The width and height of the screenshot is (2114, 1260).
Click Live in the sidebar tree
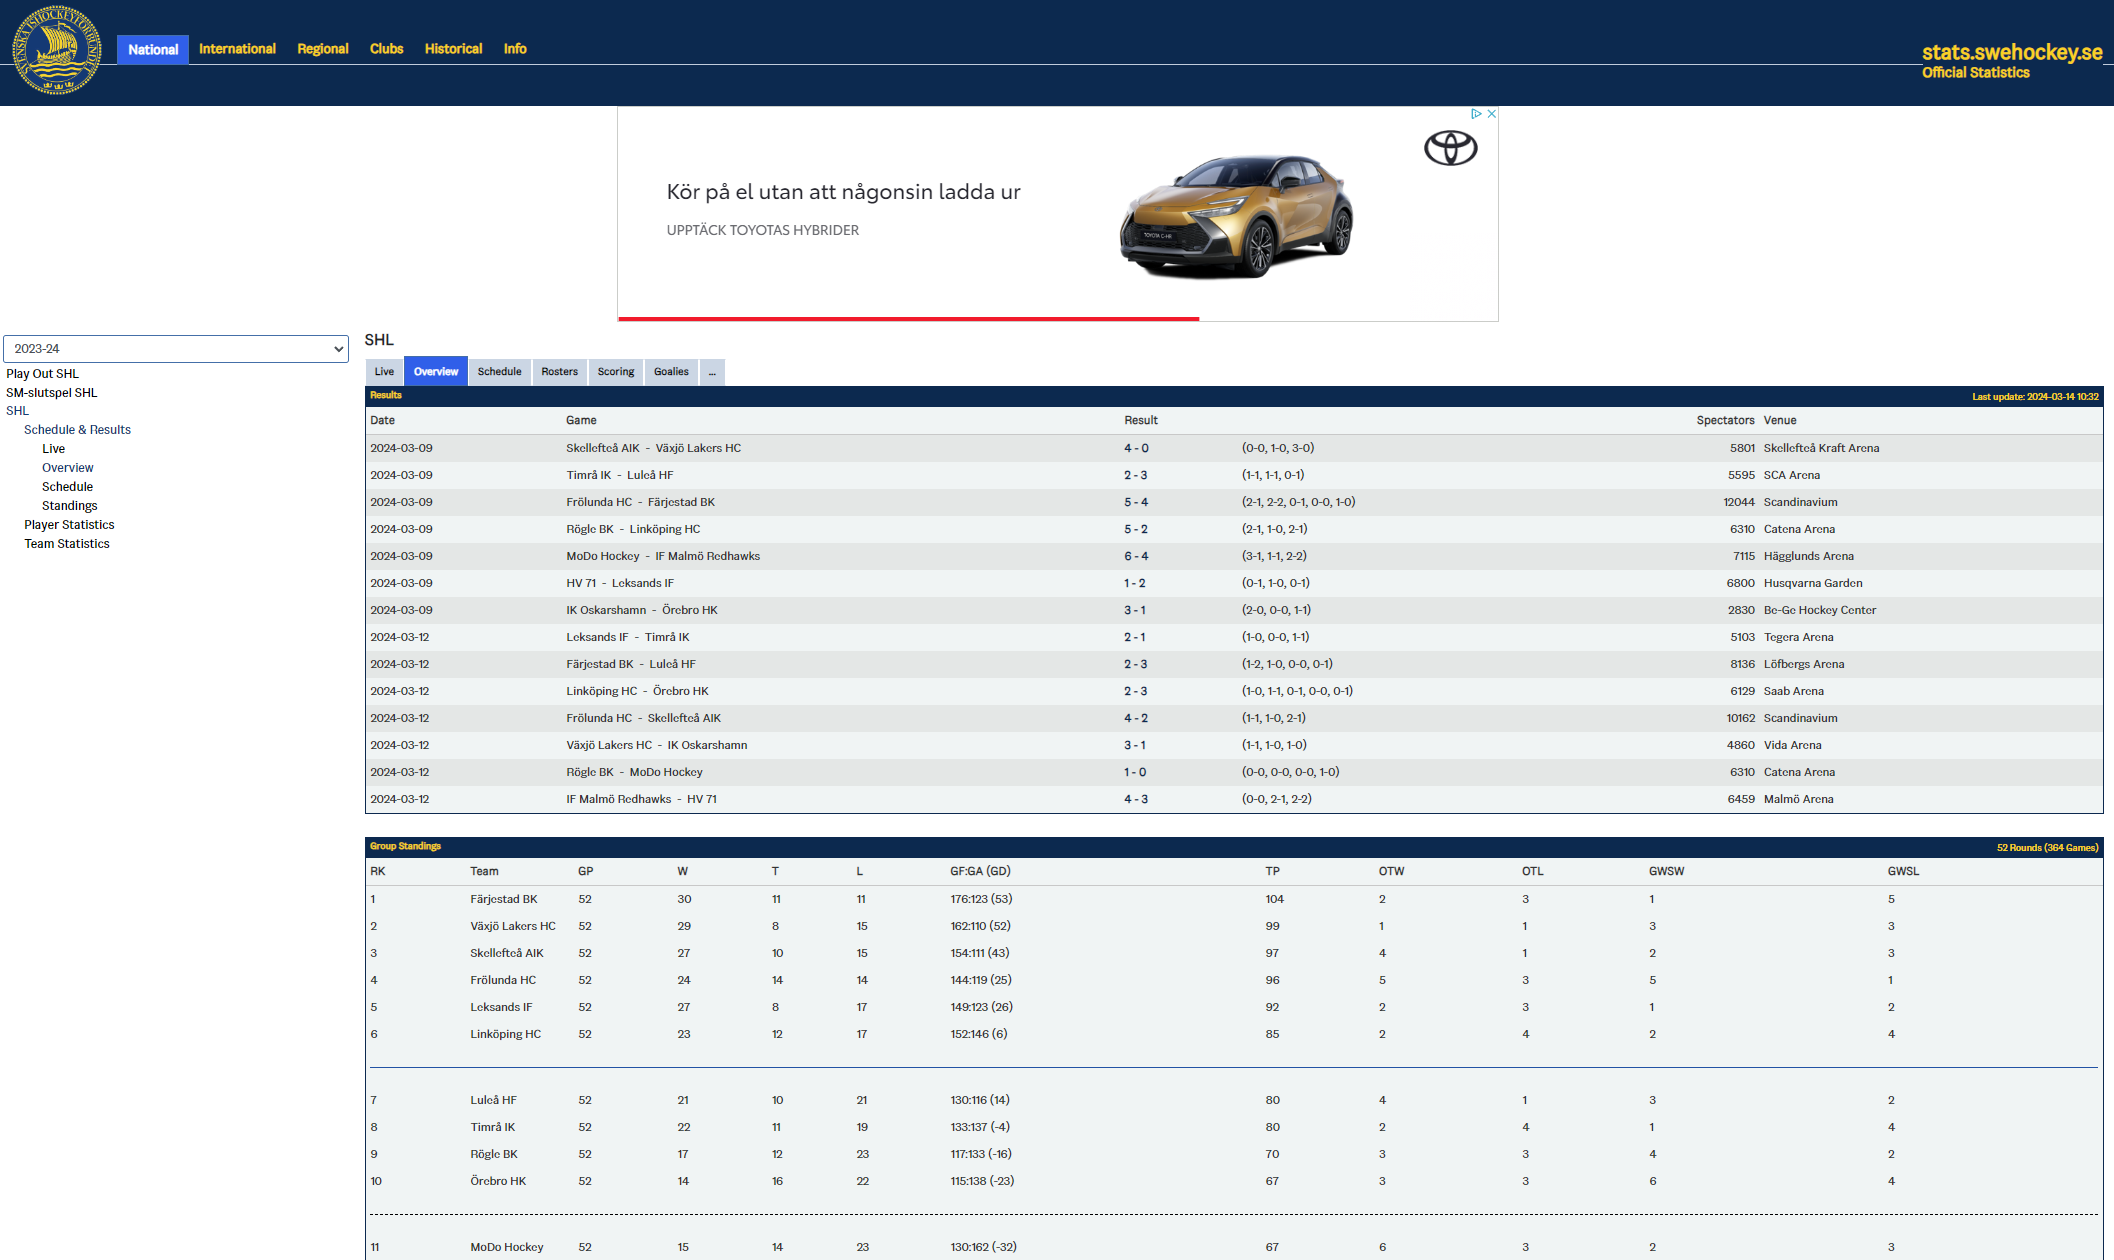[53, 449]
